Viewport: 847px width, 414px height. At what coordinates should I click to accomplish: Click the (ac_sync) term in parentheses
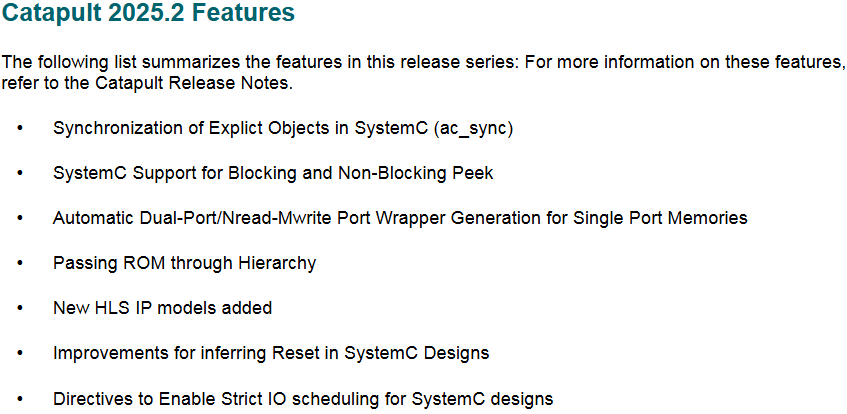pos(473,130)
